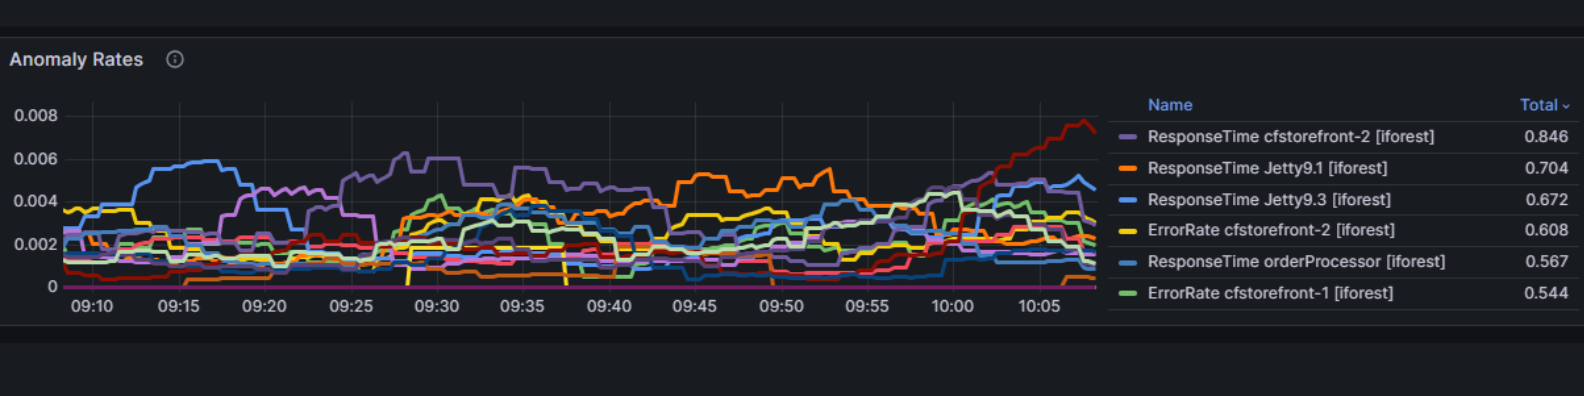This screenshot has height=396, width=1584.
Task: Click the dark red peak near 10:07
Action: click(1083, 122)
